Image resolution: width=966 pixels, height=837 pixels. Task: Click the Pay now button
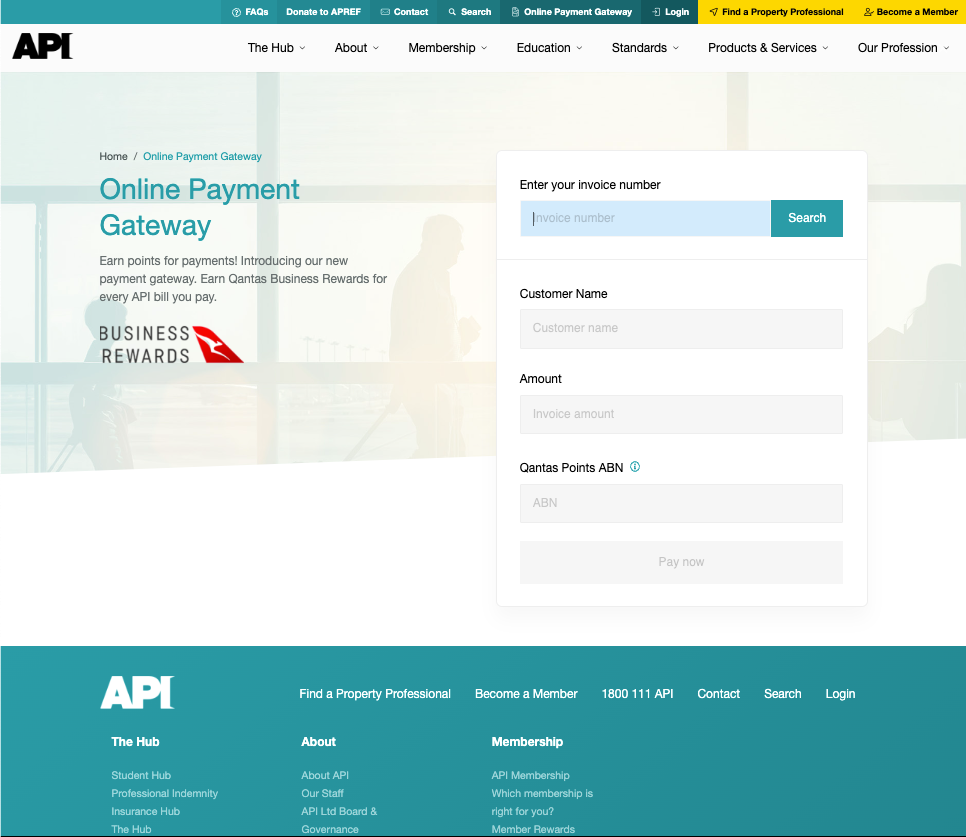point(681,562)
